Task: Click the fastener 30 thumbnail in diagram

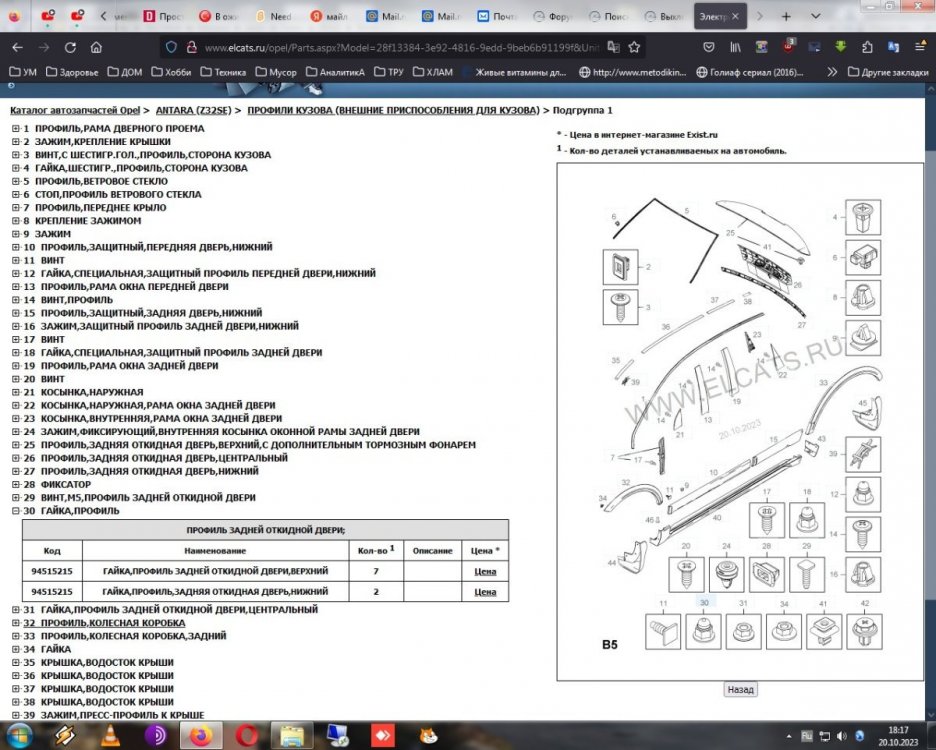Action: (704, 627)
